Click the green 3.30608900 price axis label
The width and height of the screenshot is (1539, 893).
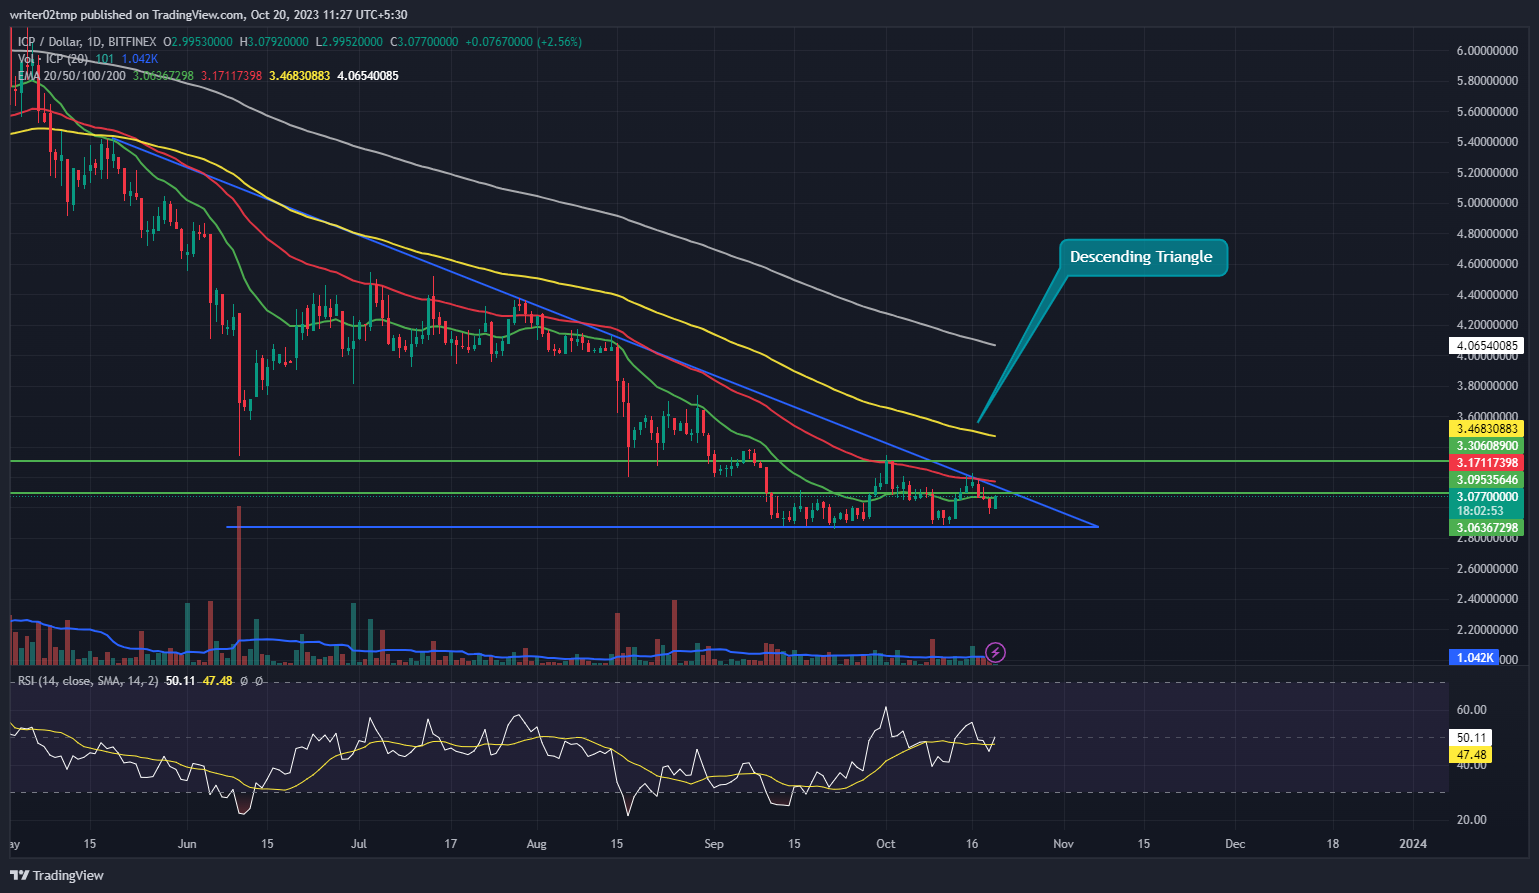point(1486,446)
